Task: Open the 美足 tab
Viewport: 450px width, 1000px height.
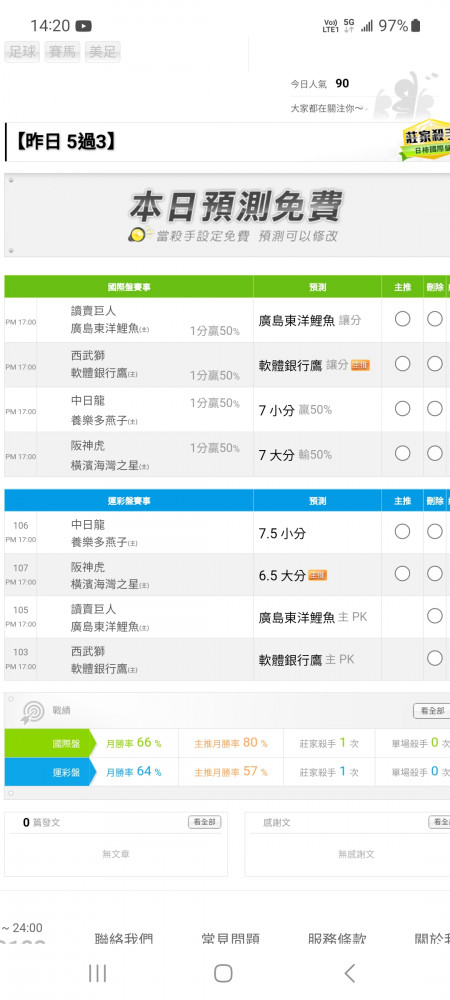Action: coord(103,52)
